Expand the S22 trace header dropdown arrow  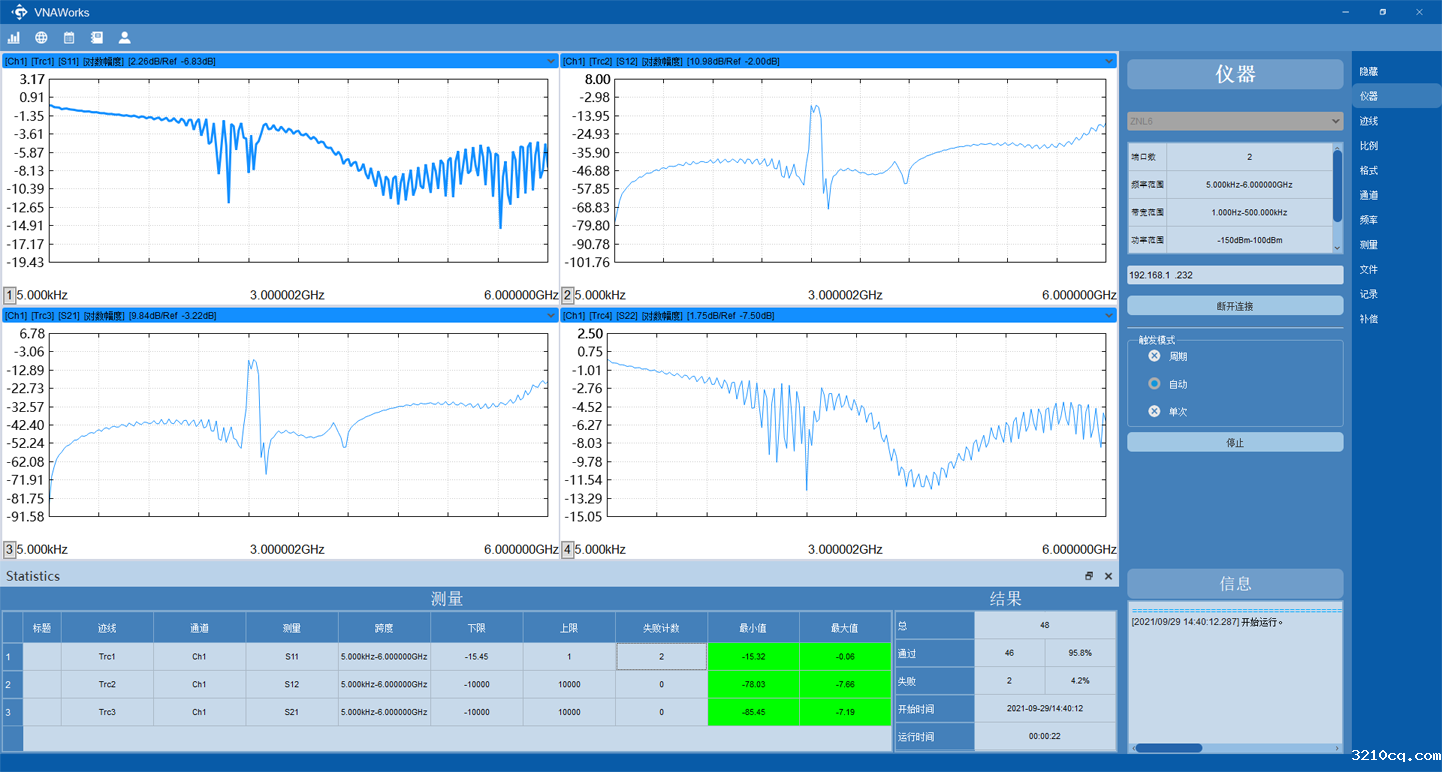(1109, 315)
